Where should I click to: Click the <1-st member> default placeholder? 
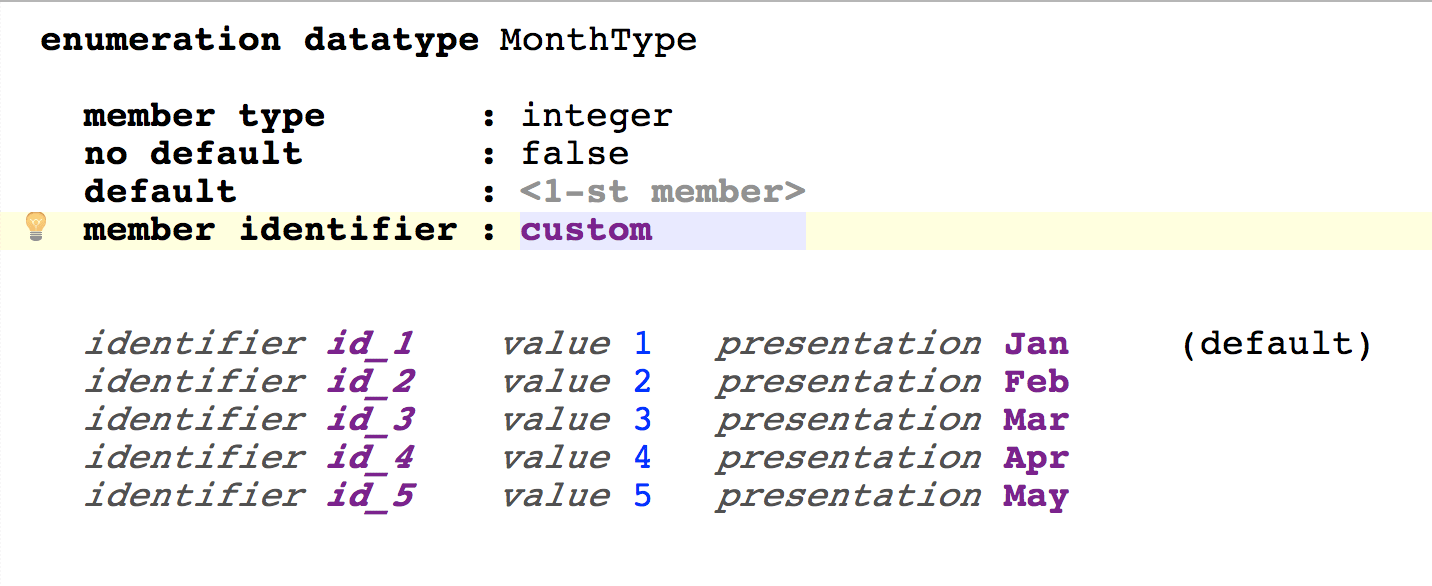(x=663, y=192)
